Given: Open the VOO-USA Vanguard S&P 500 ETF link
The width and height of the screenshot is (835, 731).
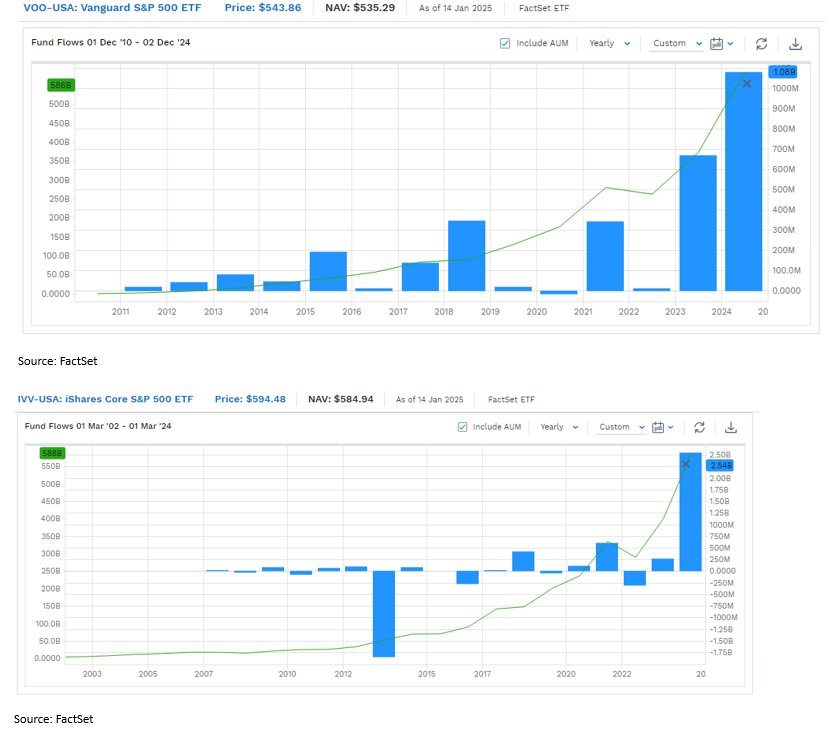Looking at the screenshot, I should point(112,8).
